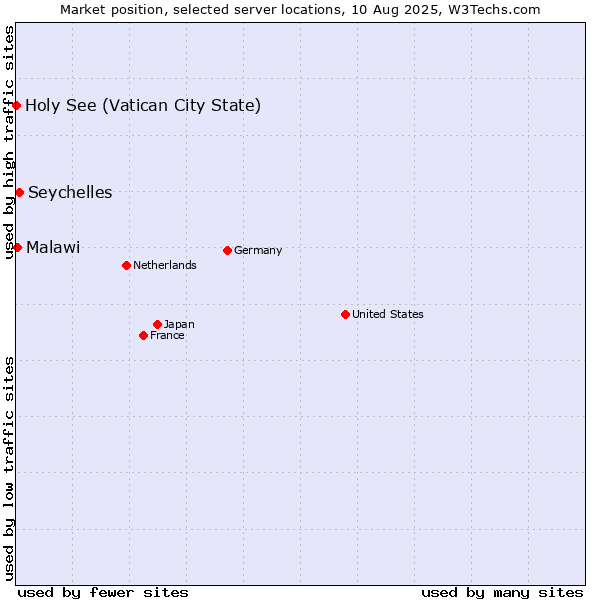Viewport: 600px width, 600px height.
Task: Click the Seychelles red data marker
Action: 20,192
